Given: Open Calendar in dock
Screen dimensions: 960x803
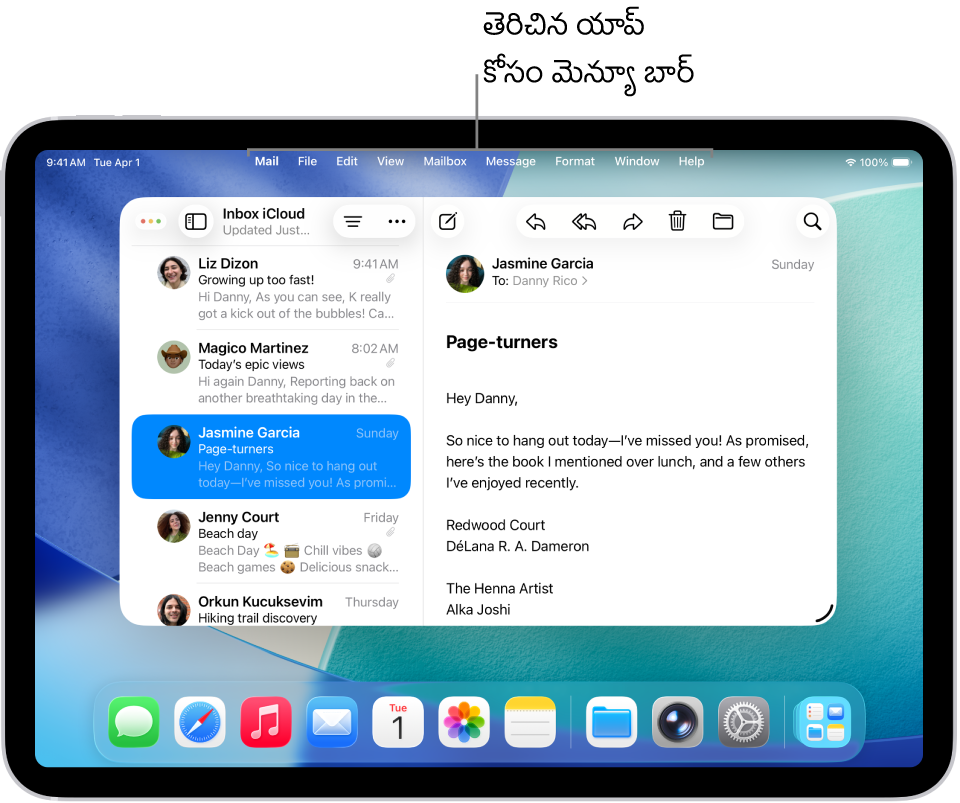Looking at the screenshot, I should coord(398,722).
